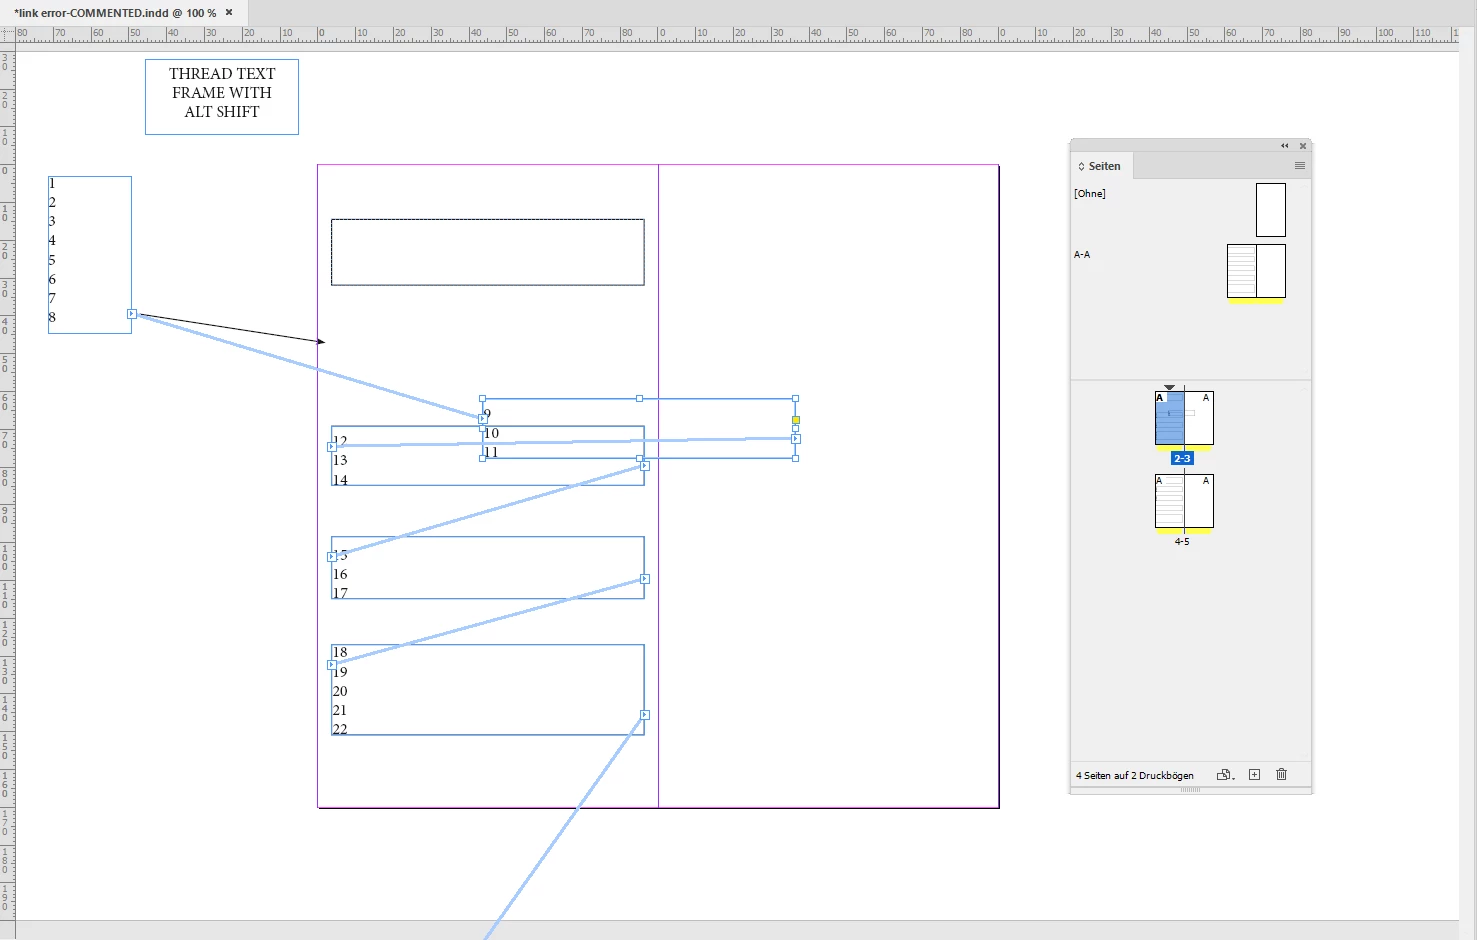Close the Seiten panel
Screen dimensions: 1477x940
pyautogui.click(x=1303, y=146)
